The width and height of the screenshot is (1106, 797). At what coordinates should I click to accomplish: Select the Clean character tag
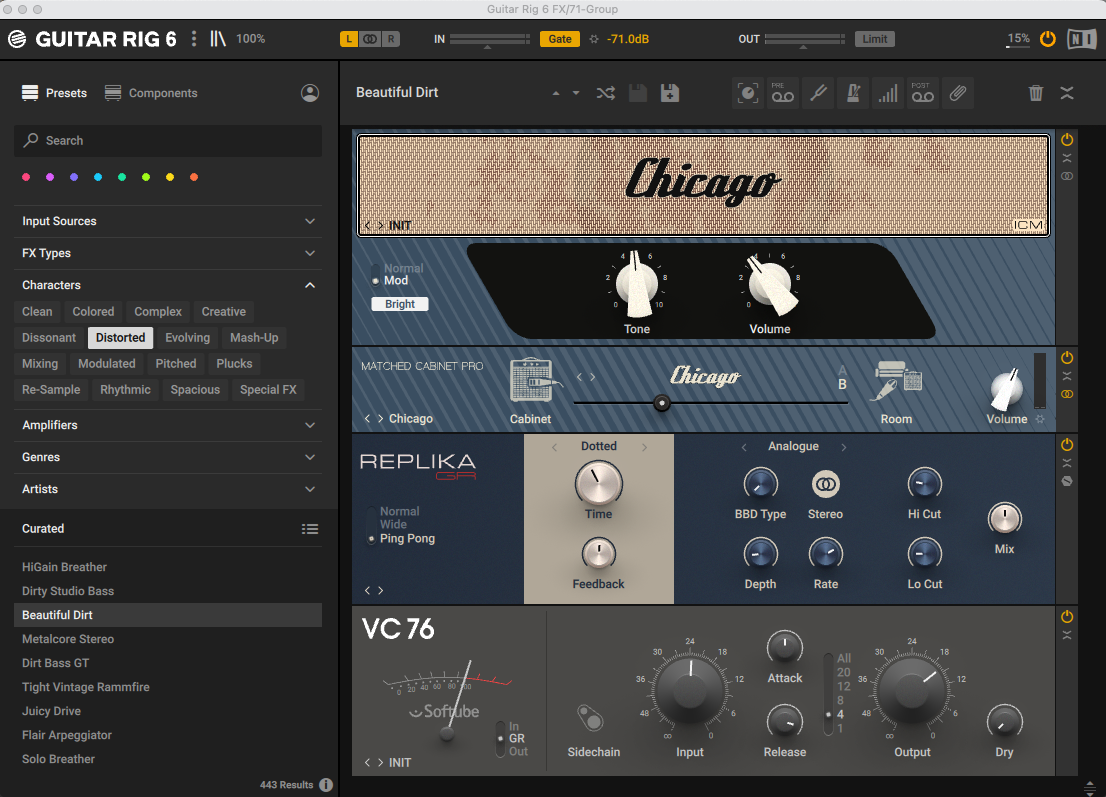[37, 312]
